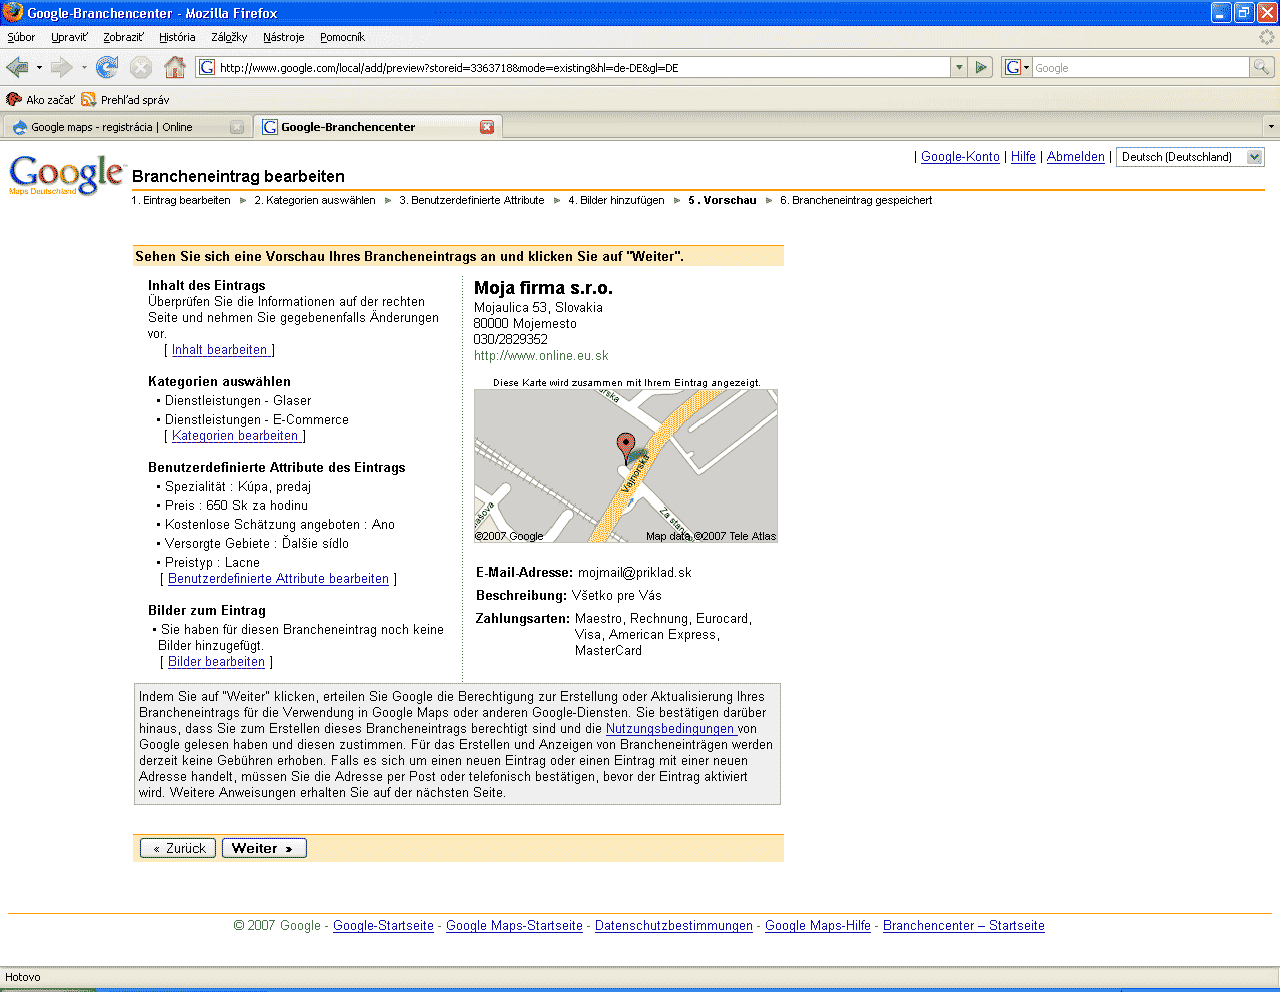Open the Branchencenter – Startseite footer link

pyautogui.click(x=964, y=926)
